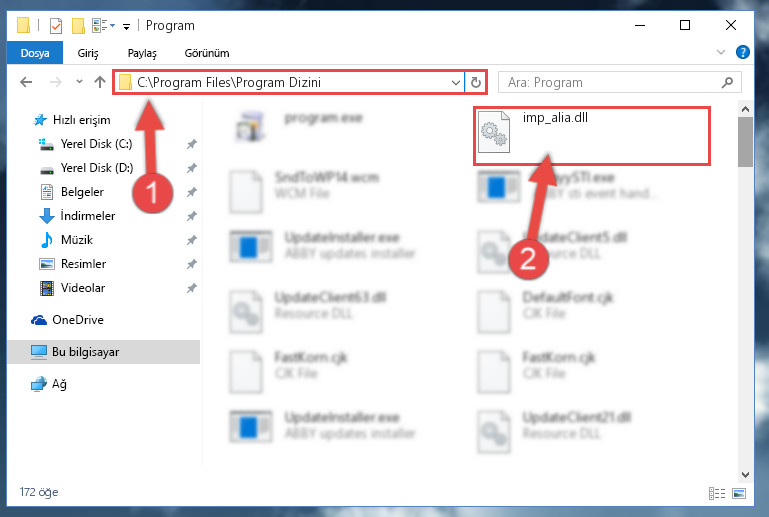This screenshot has height=517, width=769.
Task: Go up one folder level
Action: tap(100, 82)
